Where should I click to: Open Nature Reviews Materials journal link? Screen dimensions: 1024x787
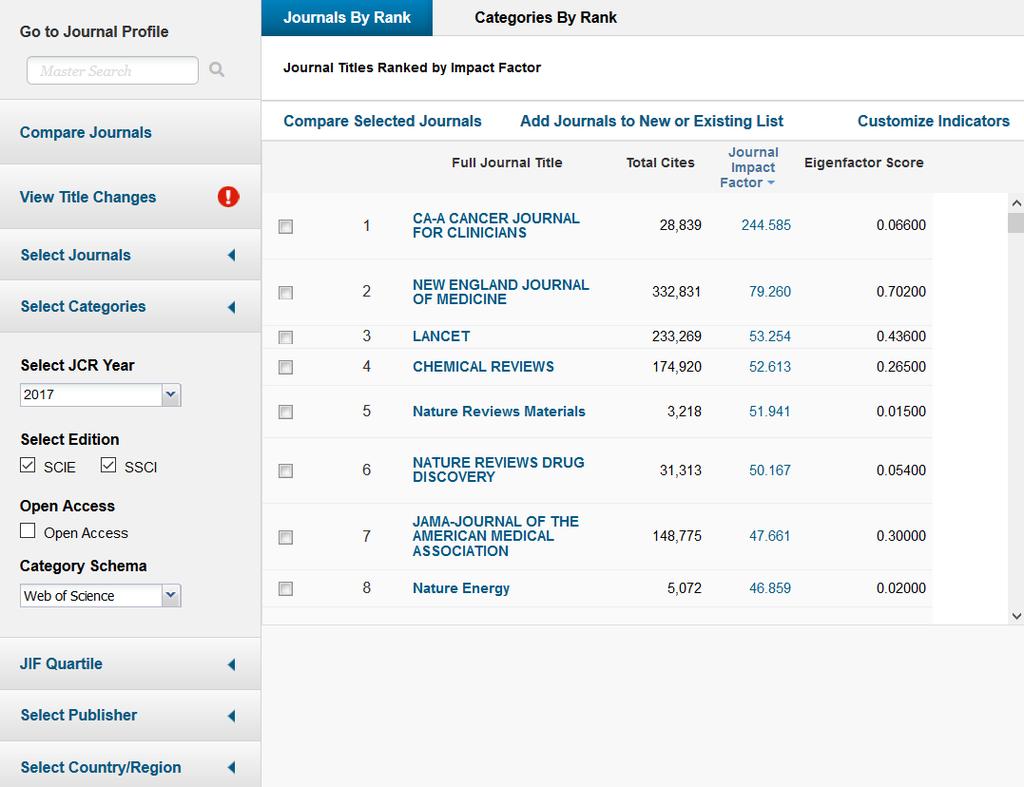[498, 411]
